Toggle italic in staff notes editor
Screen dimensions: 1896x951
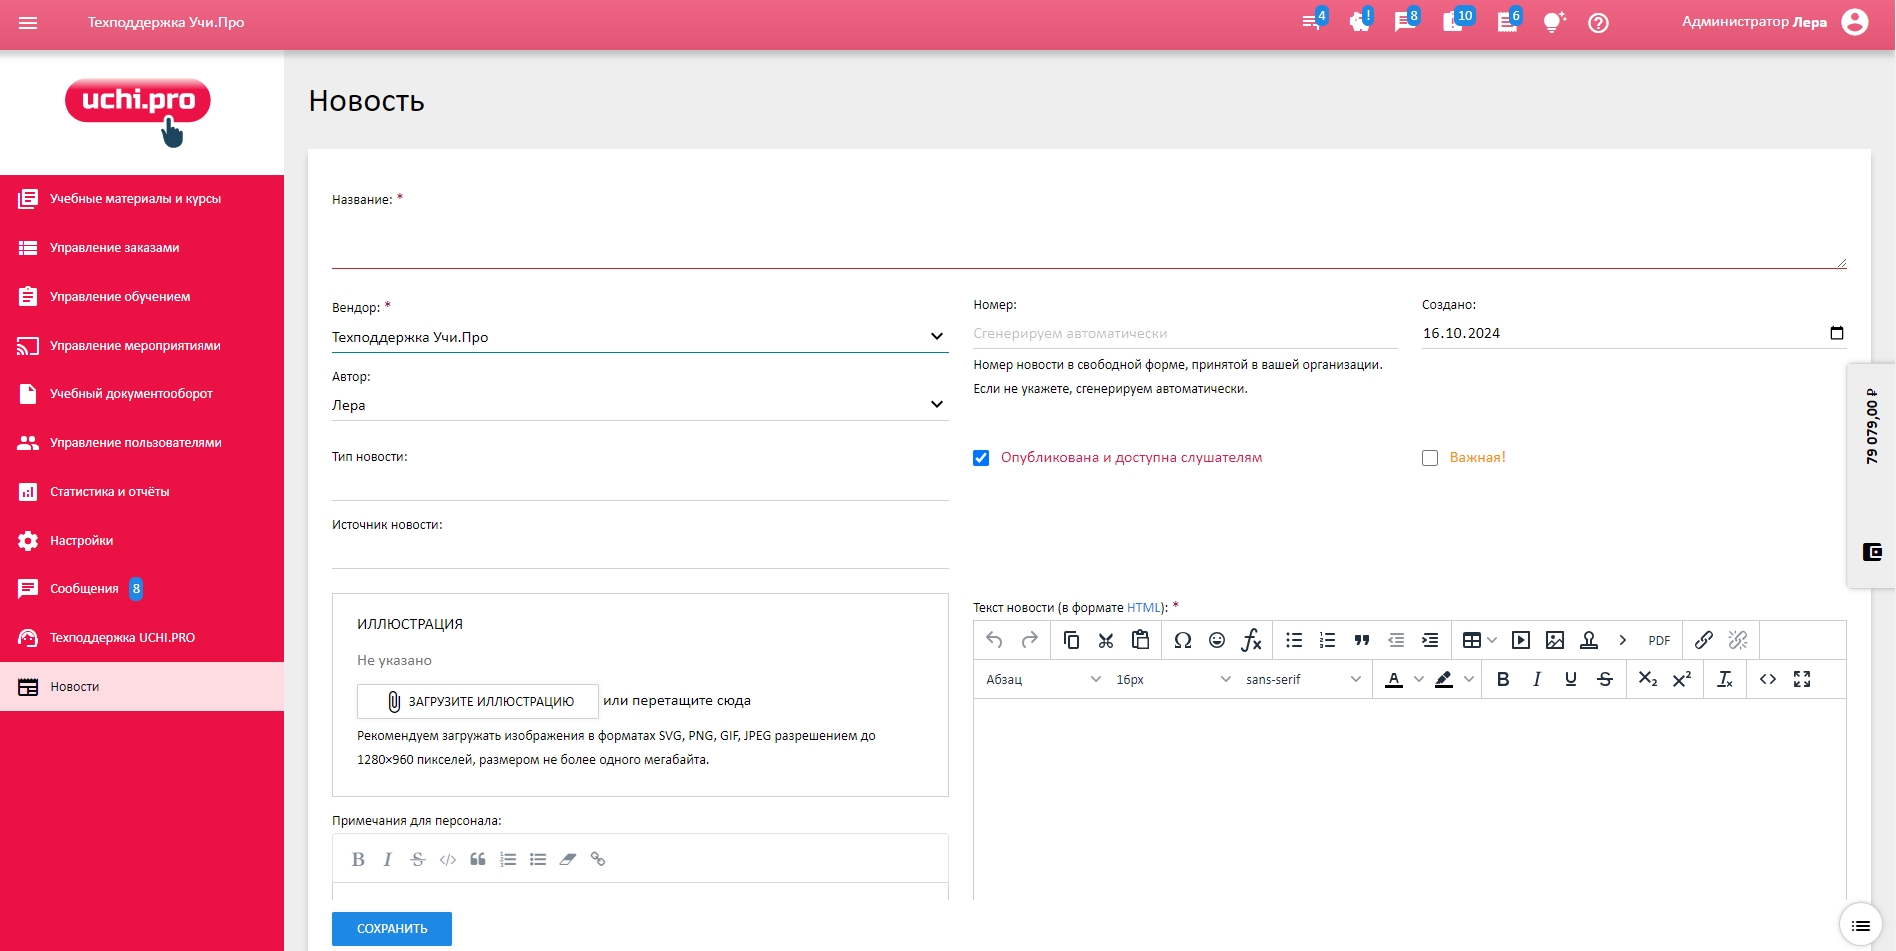[x=388, y=859]
